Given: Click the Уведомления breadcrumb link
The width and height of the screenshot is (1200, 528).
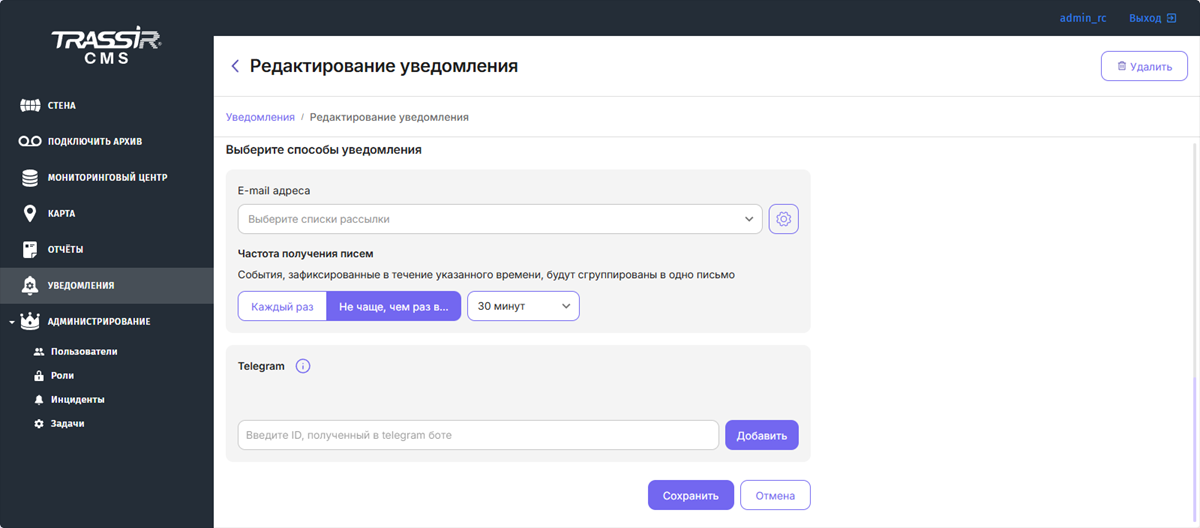Looking at the screenshot, I should click(260, 117).
